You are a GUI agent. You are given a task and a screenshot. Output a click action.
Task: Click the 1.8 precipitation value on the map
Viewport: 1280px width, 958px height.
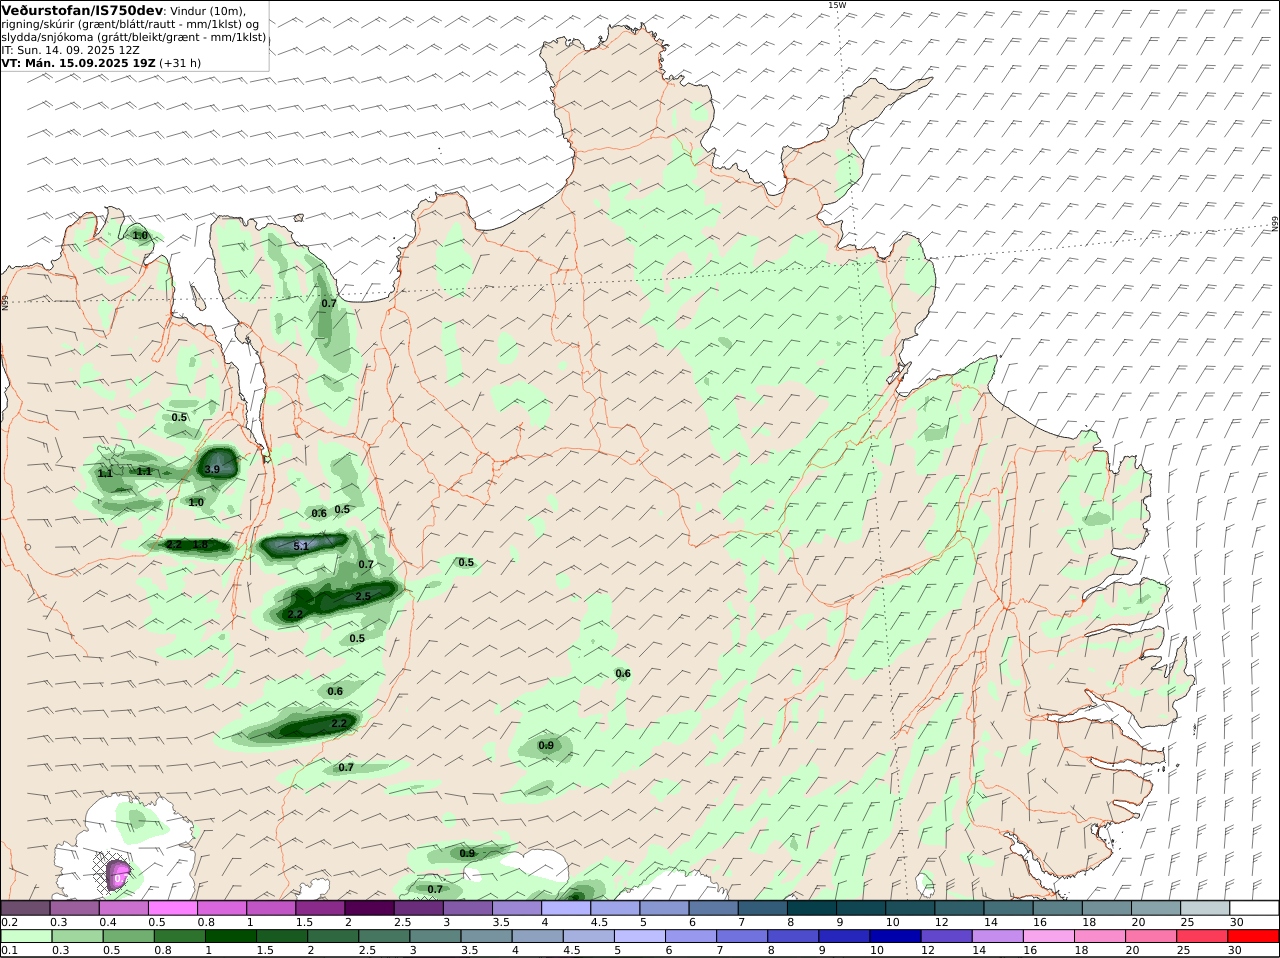tap(200, 545)
